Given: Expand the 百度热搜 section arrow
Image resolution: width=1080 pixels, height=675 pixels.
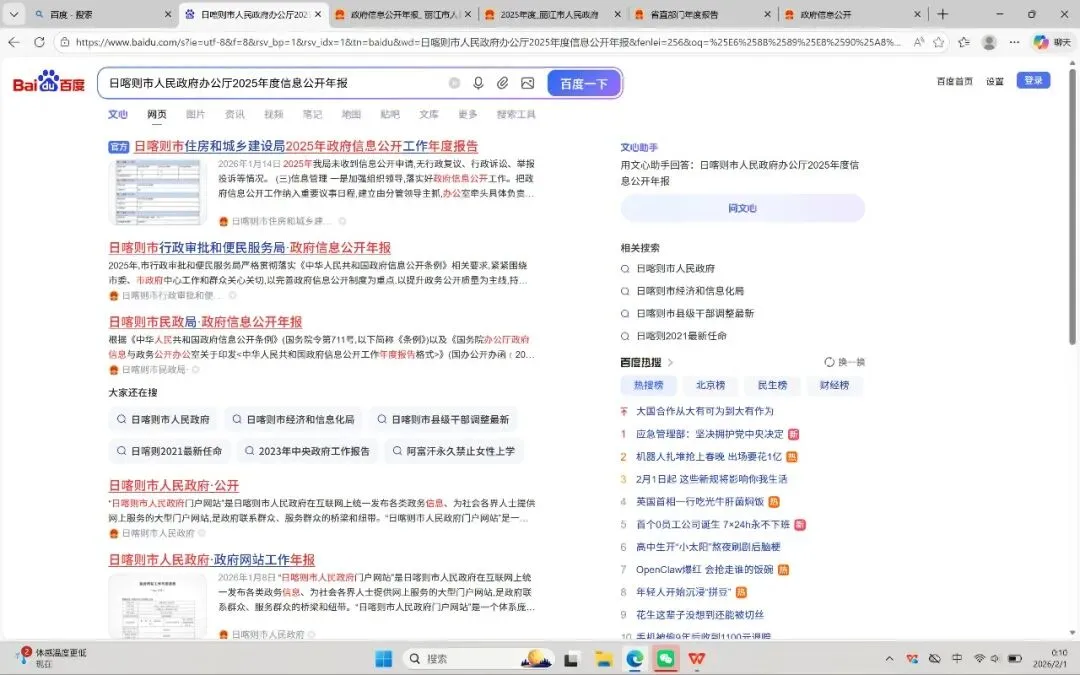Looking at the screenshot, I should point(670,362).
